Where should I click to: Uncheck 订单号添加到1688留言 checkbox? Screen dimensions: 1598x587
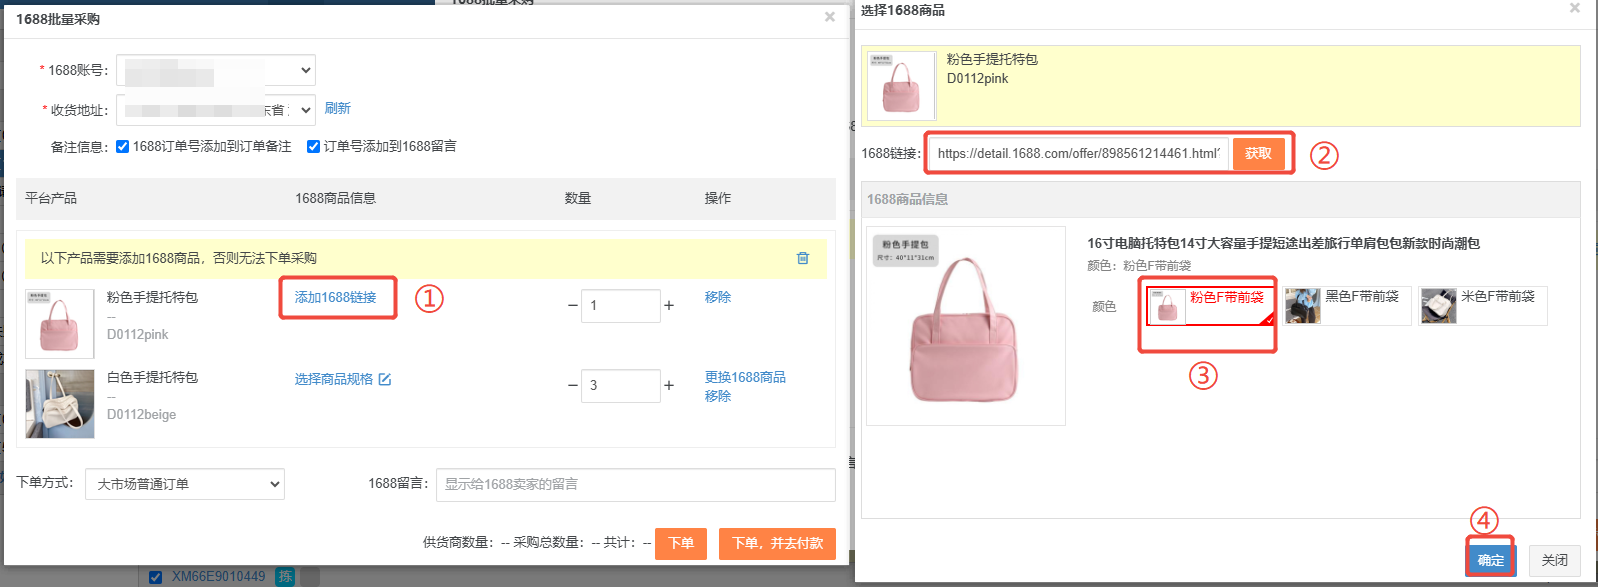(313, 147)
